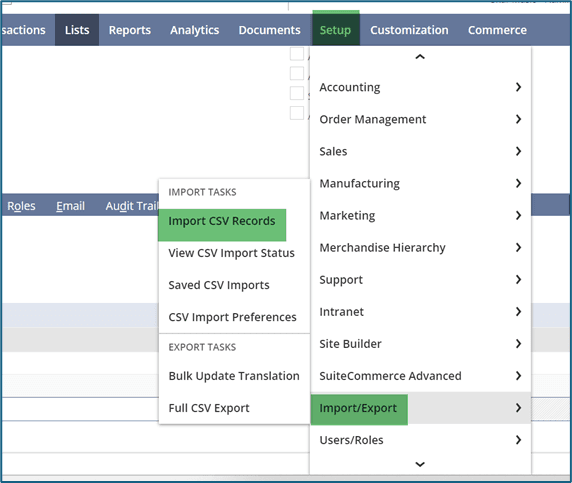The width and height of the screenshot is (572, 483).
Task: Expand the Users/Roles submenu
Action: pos(421,440)
